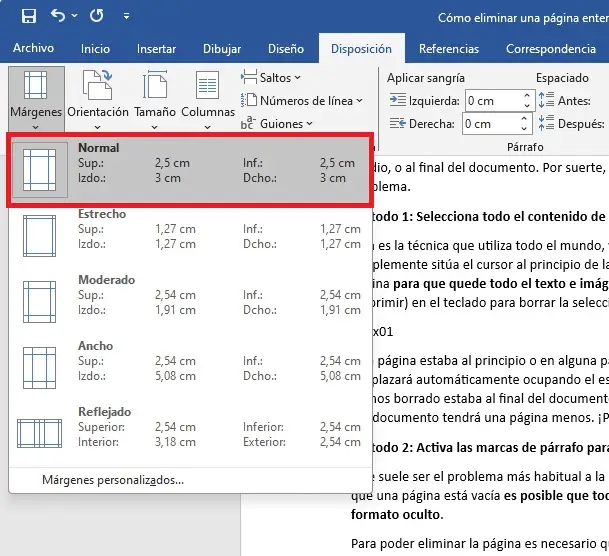This screenshot has height=556, width=609.
Task: Open Márgenes personalizados dialog
Action: [x=113, y=480]
